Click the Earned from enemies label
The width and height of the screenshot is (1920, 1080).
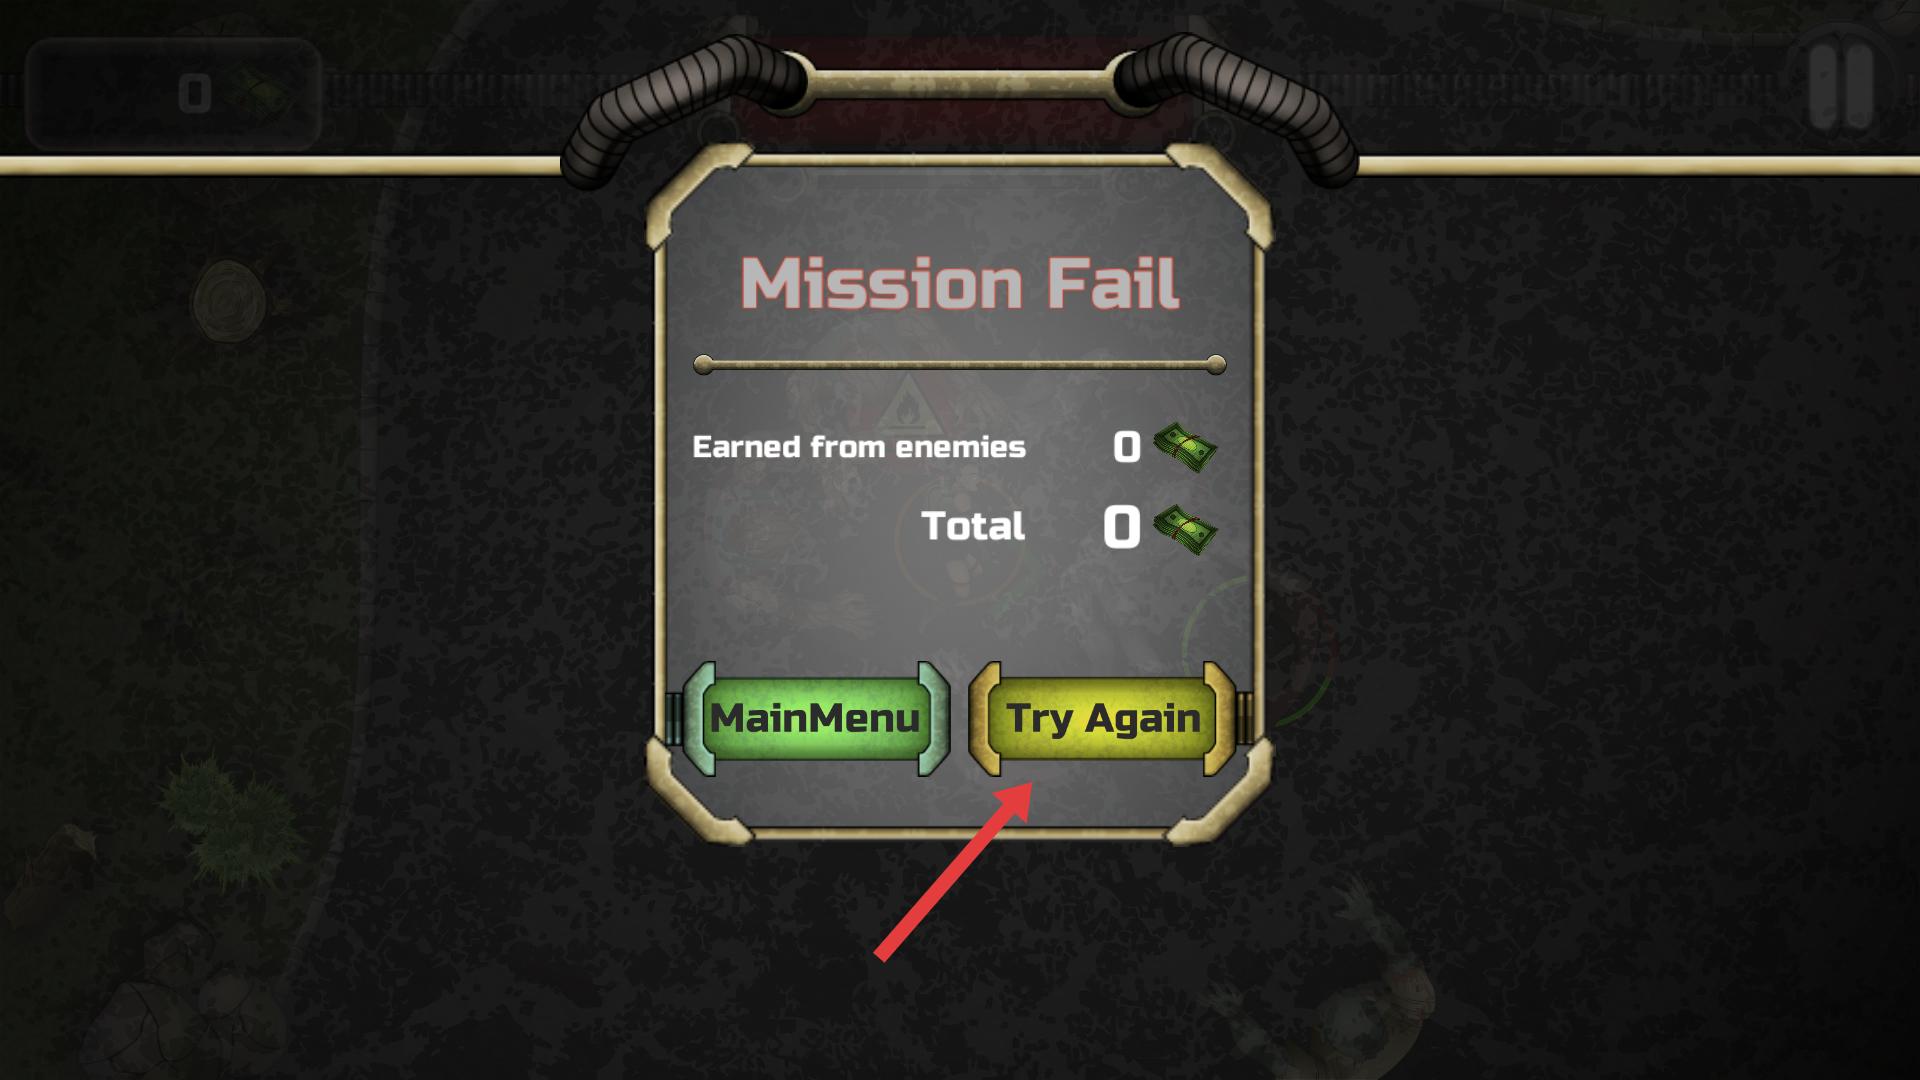[x=859, y=447]
